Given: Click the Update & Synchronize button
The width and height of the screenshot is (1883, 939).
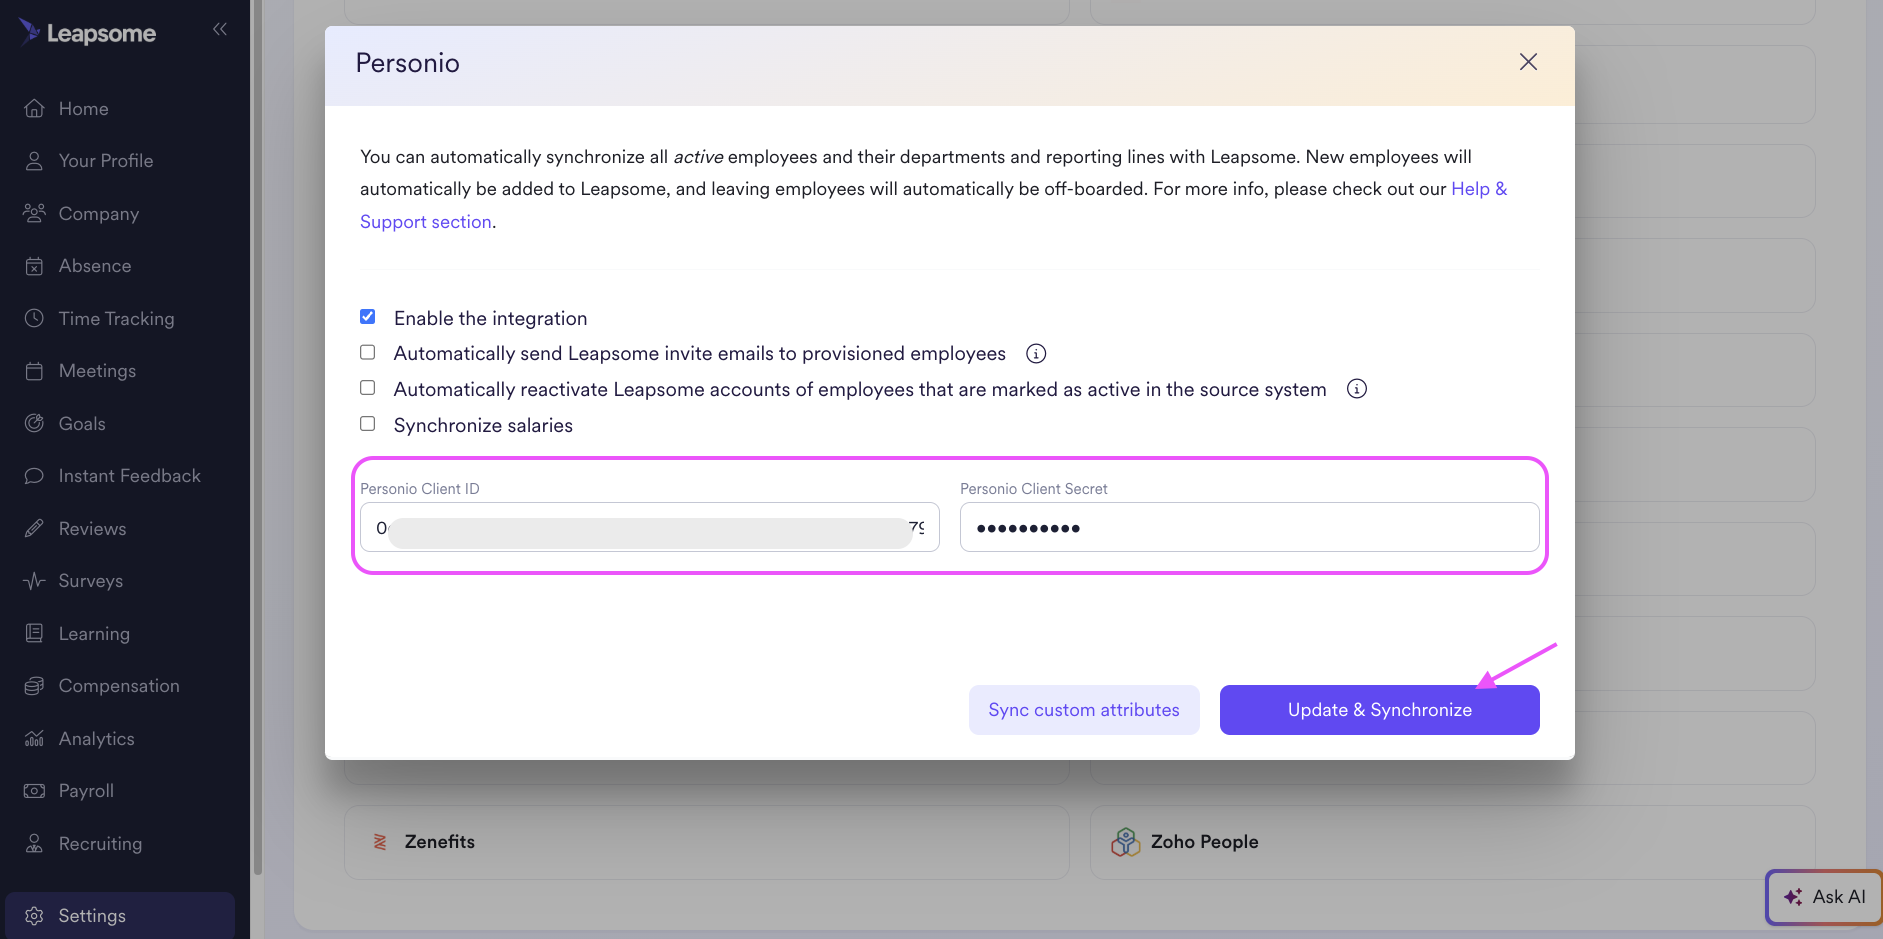Looking at the screenshot, I should click(x=1379, y=710).
